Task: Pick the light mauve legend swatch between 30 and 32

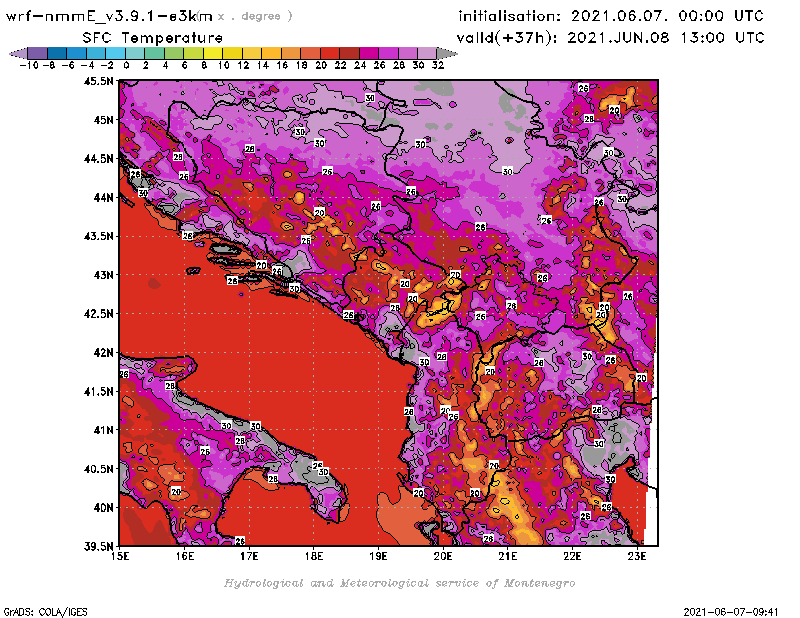Action: [x=427, y=53]
